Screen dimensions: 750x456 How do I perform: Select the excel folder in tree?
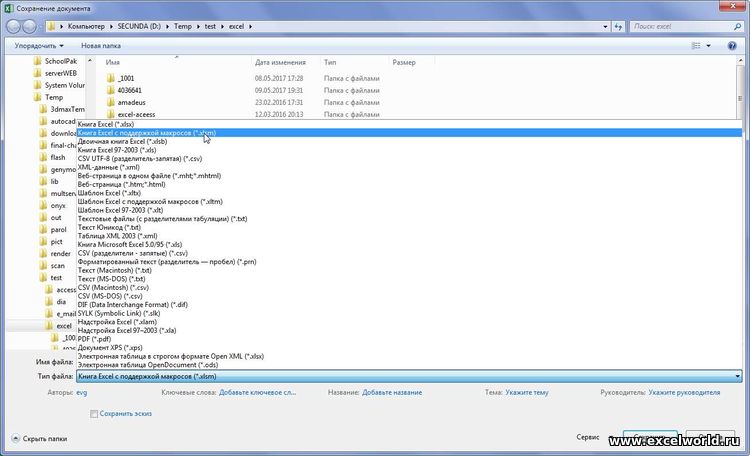pos(64,326)
